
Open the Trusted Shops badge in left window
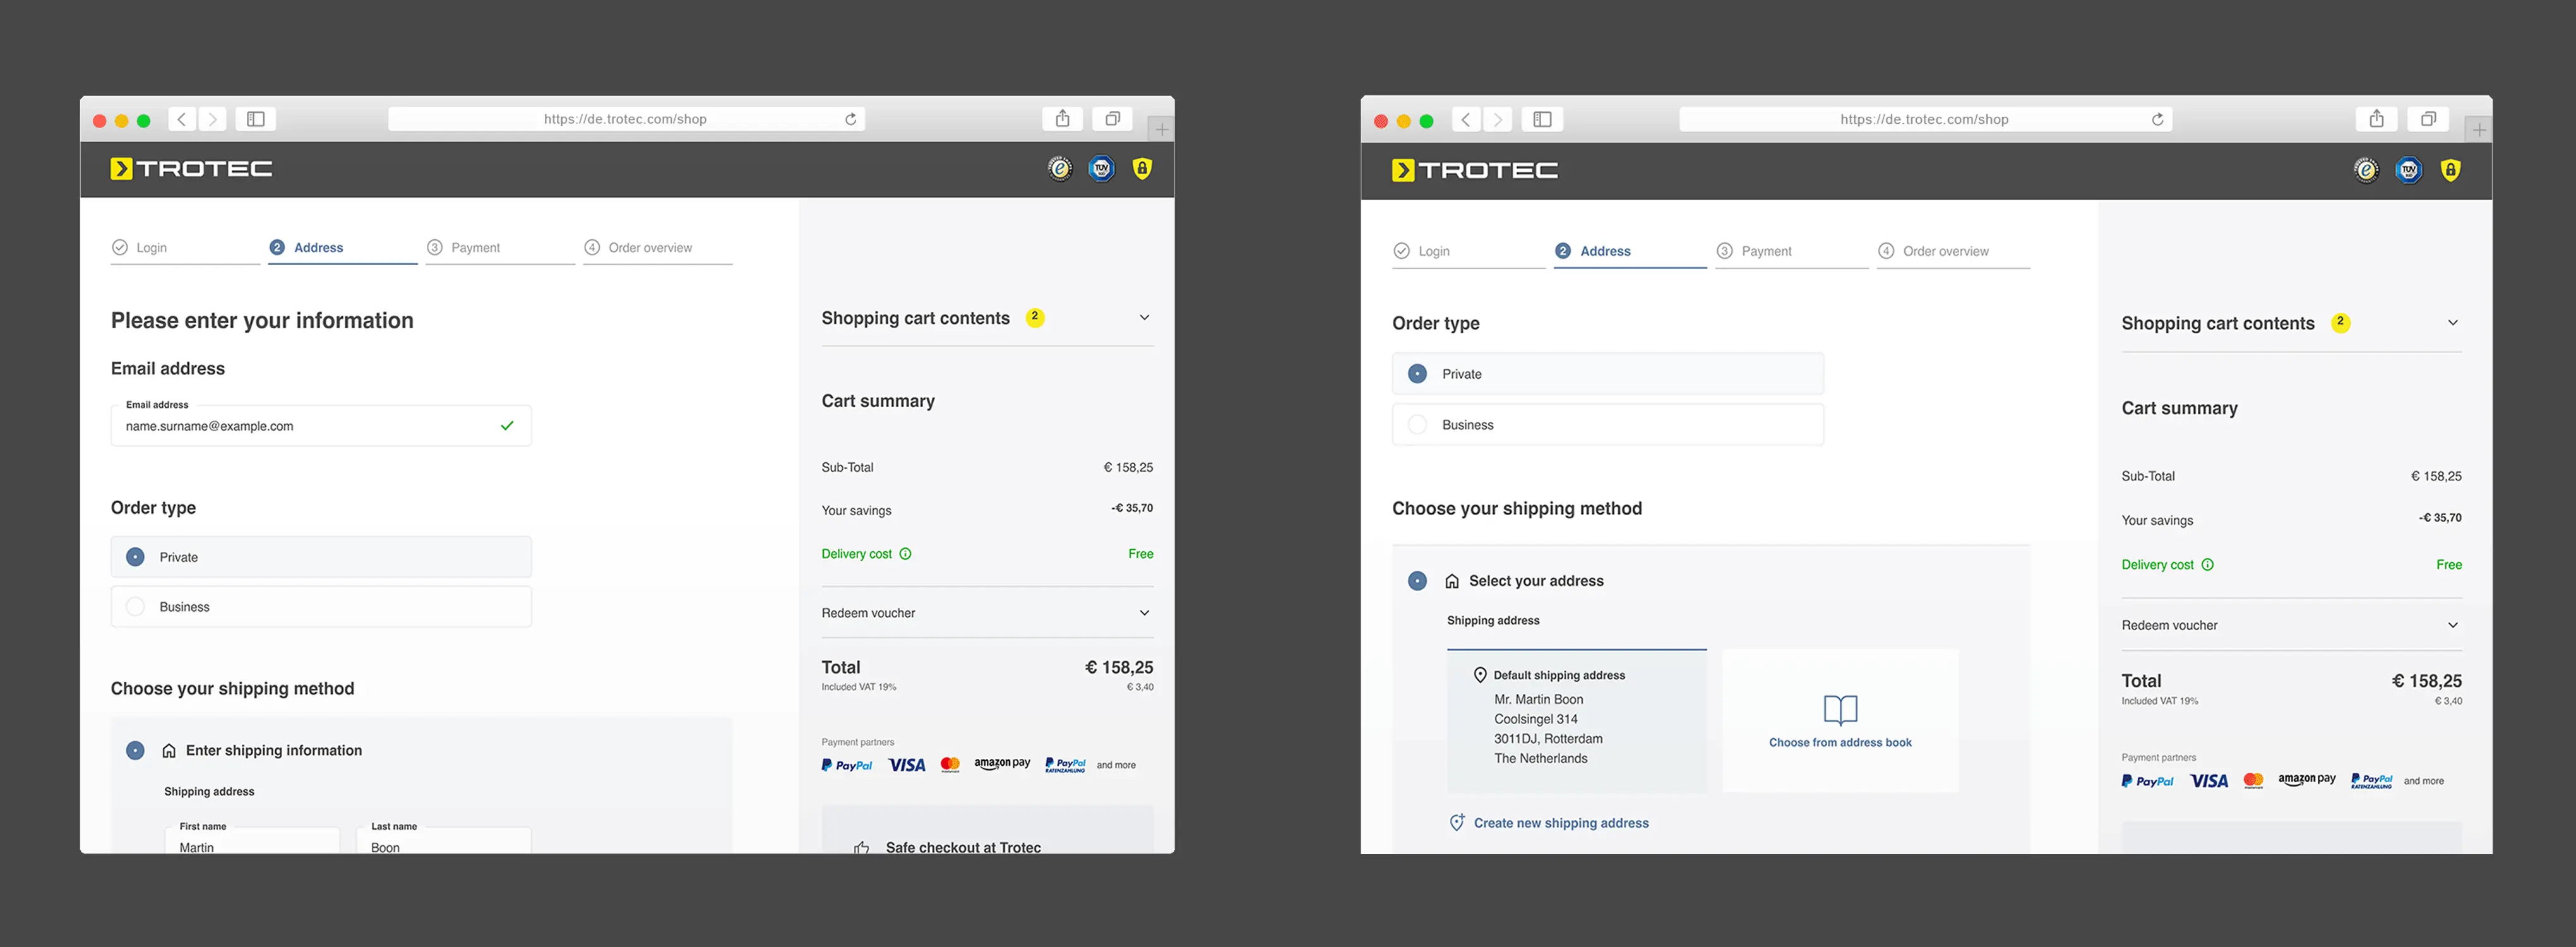tap(1060, 169)
